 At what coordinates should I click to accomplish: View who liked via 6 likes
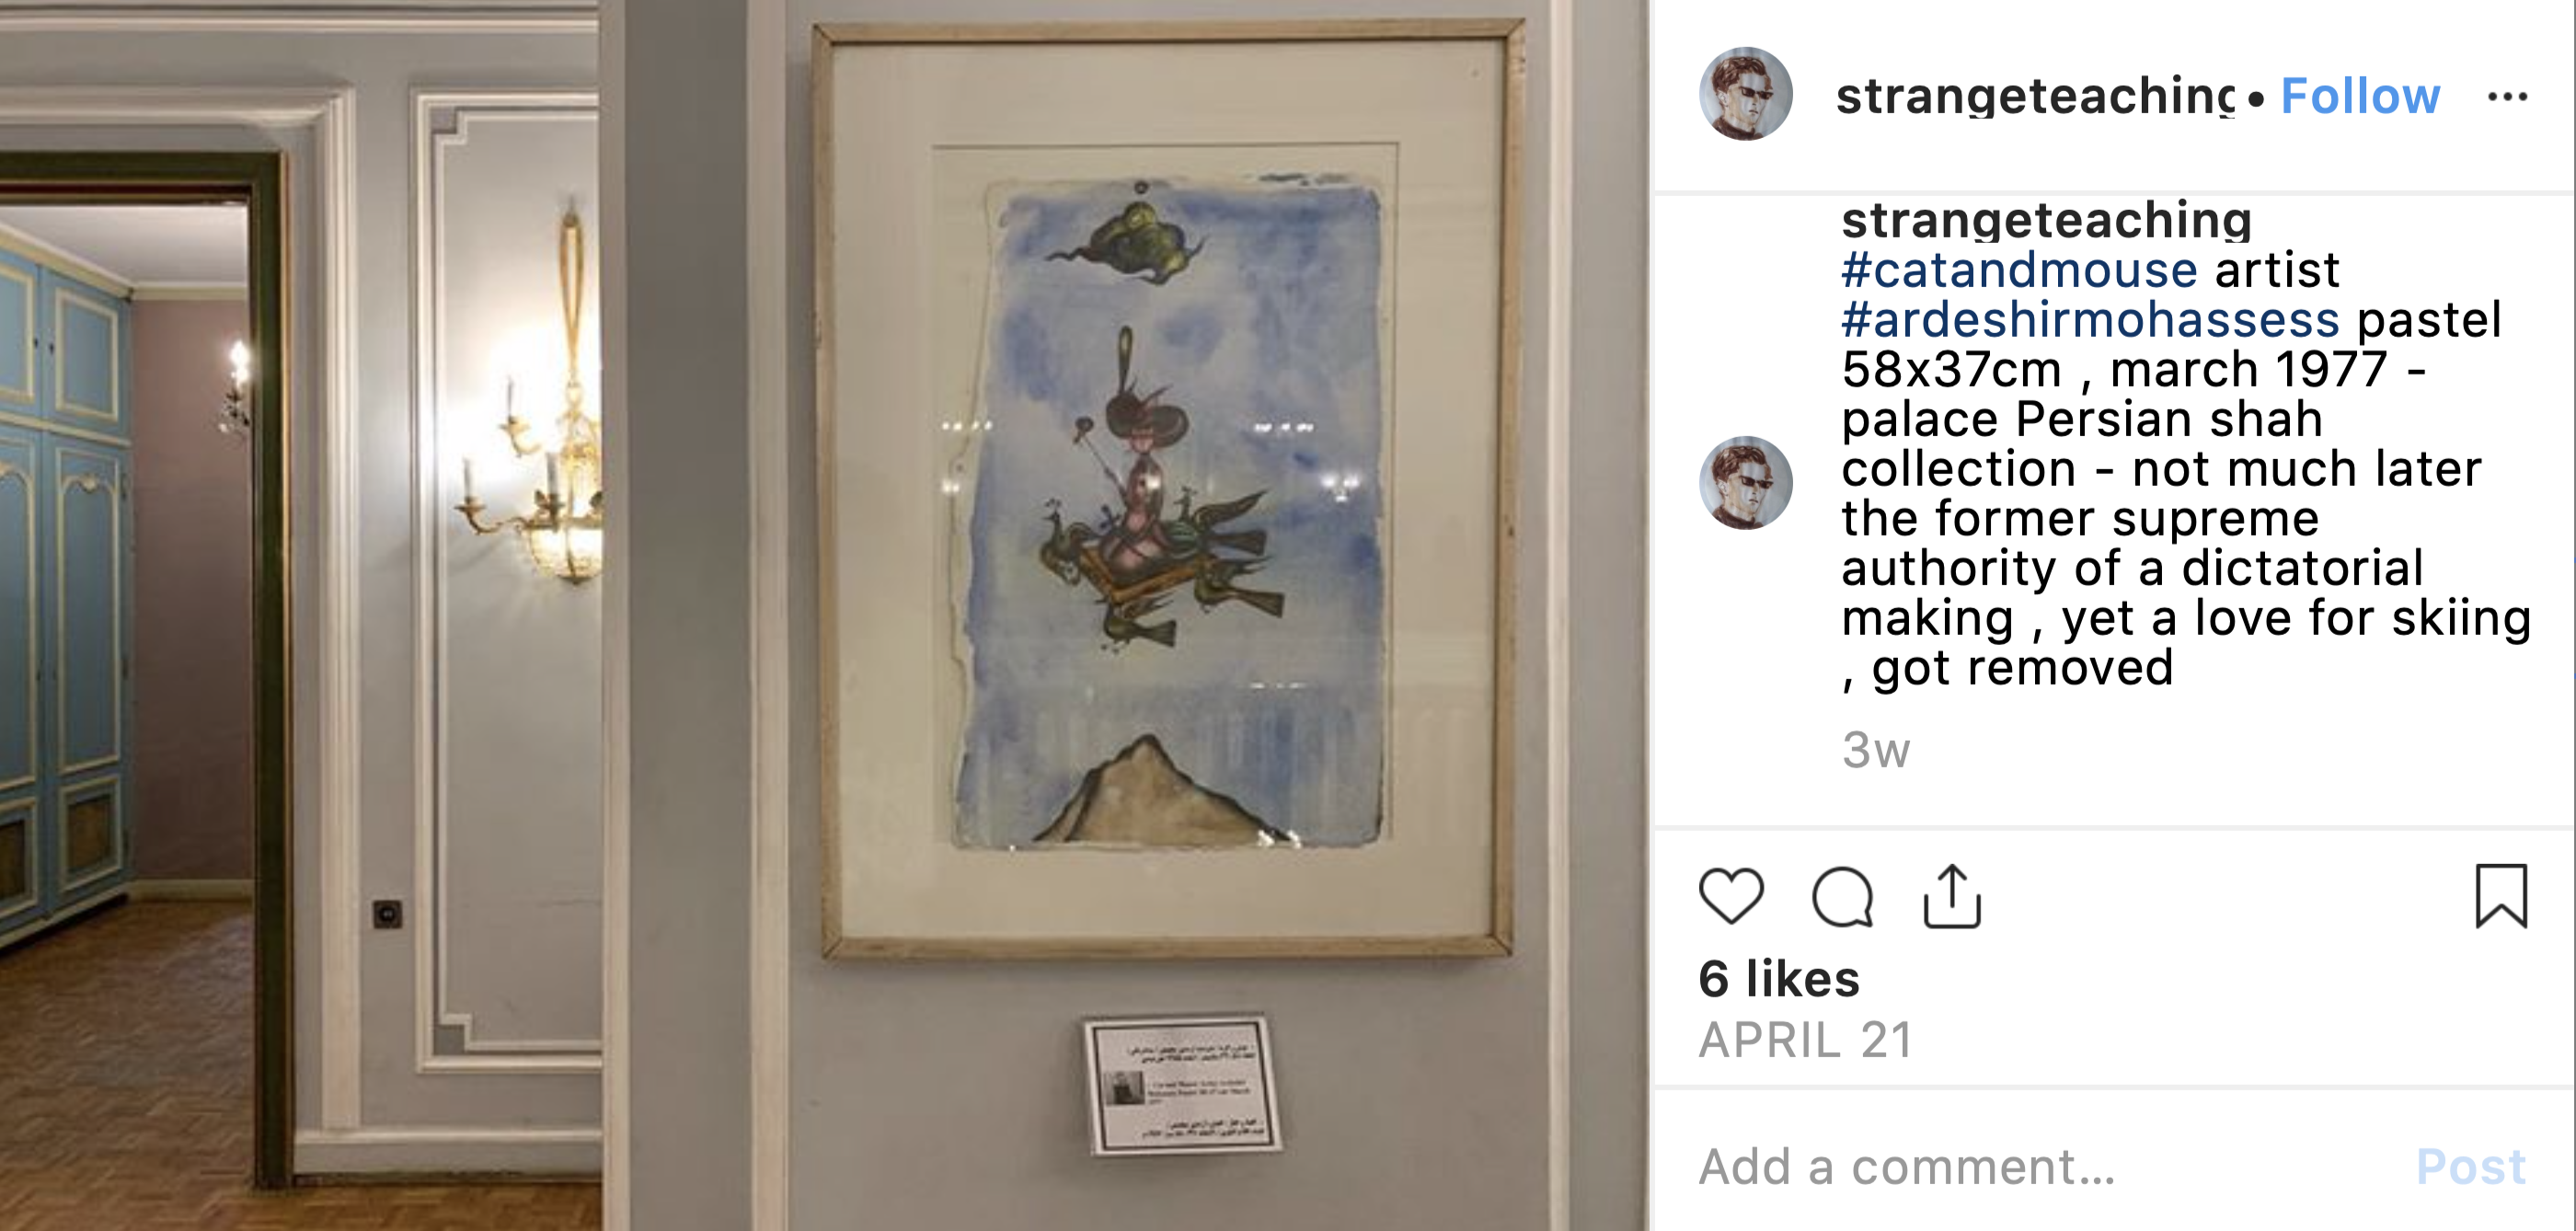coord(1779,978)
